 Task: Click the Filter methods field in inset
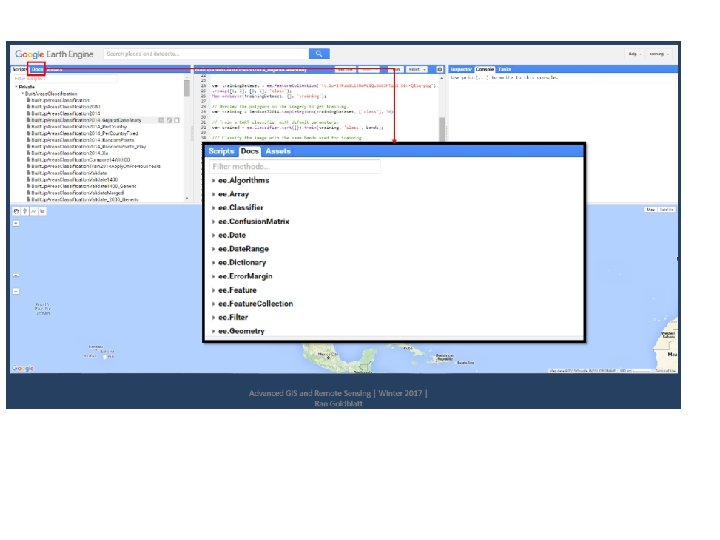tap(295, 166)
